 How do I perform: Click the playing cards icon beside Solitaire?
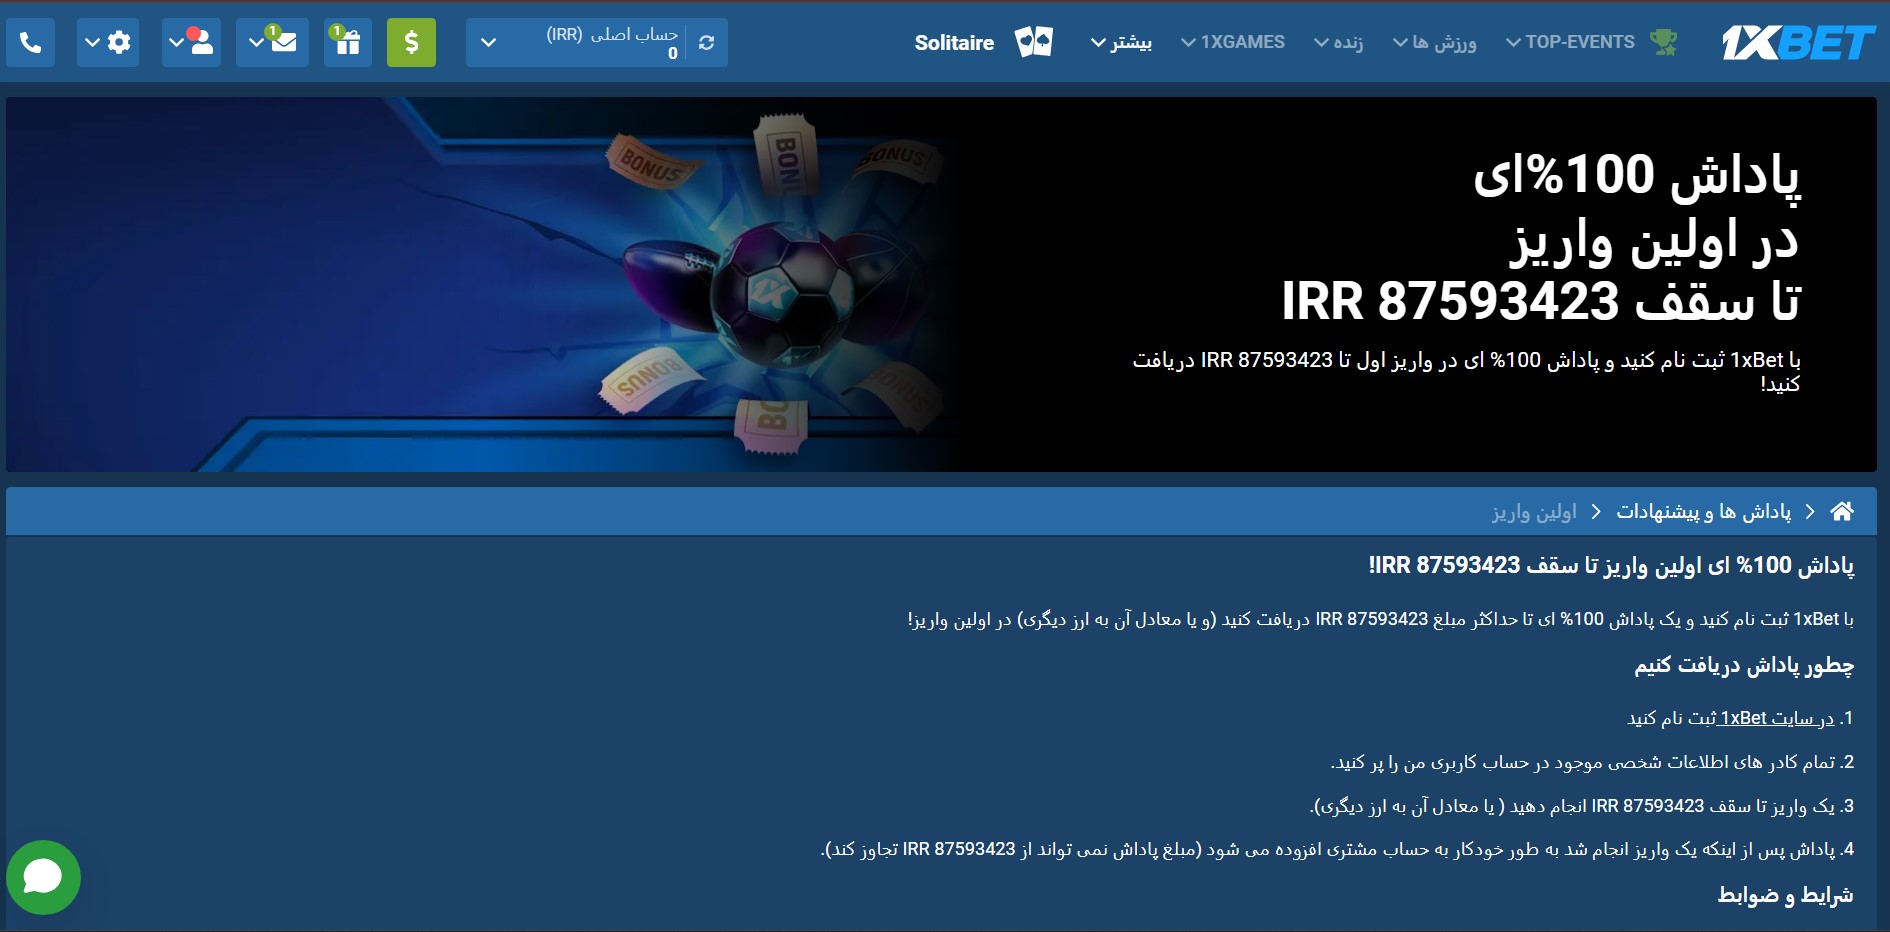(1034, 42)
